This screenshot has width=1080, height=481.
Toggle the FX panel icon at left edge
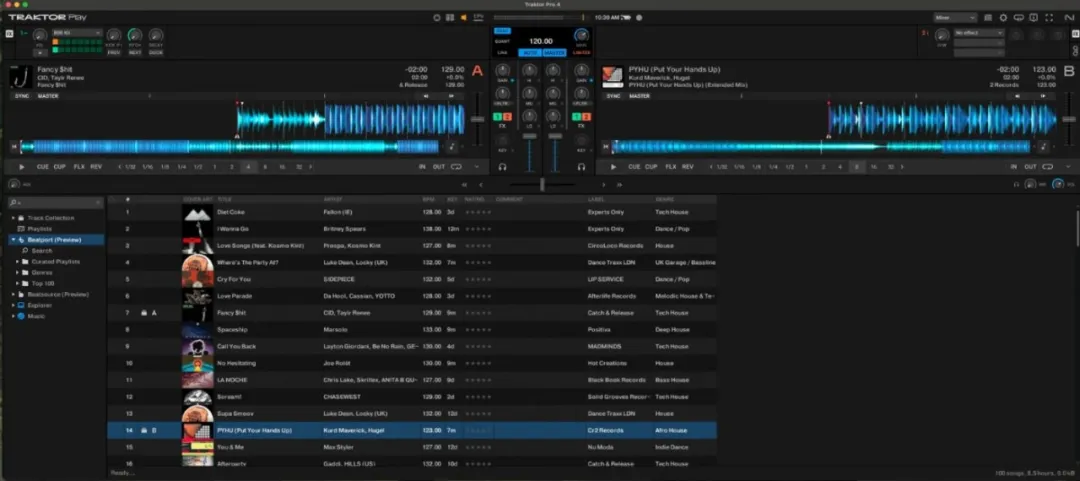[9, 33]
